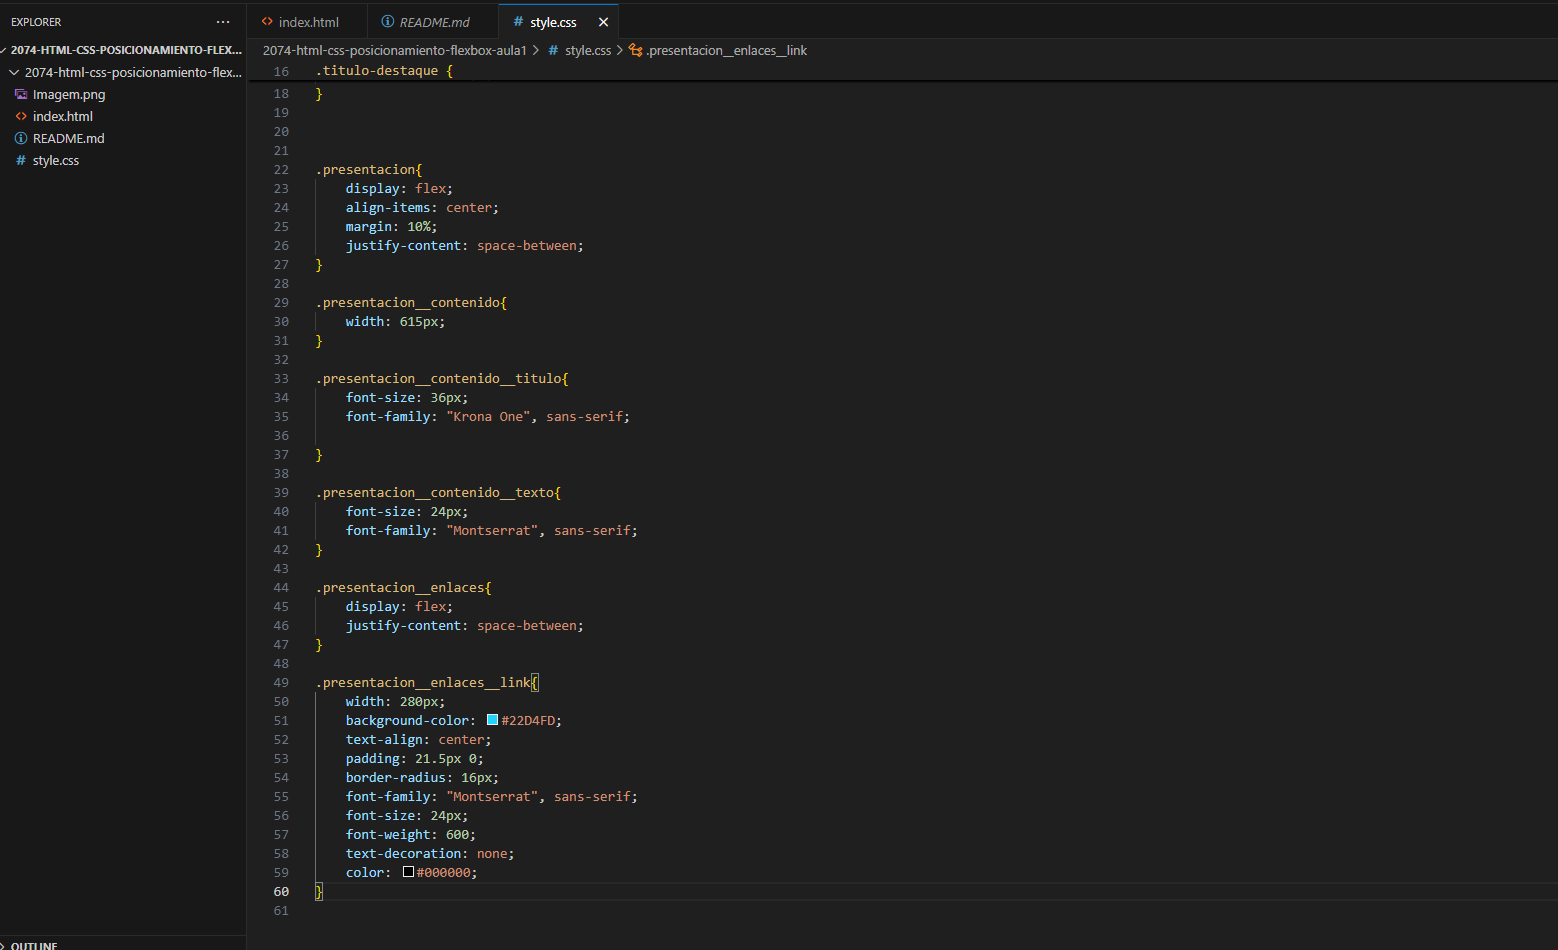
Task: Click the selector symbol icon in breadcrumb
Action: tap(635, 50)
